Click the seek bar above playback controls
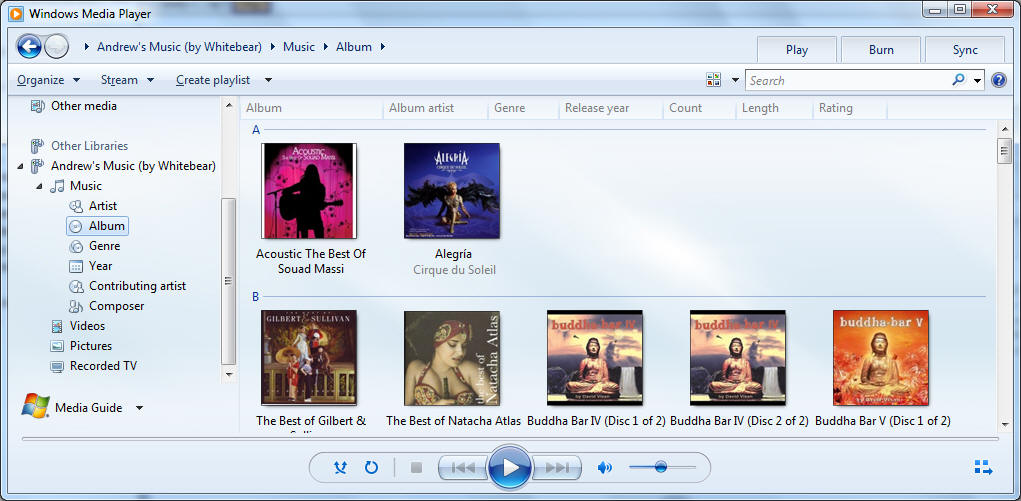The width and height of the screenshot is (1021, 501). click(510, 438)
